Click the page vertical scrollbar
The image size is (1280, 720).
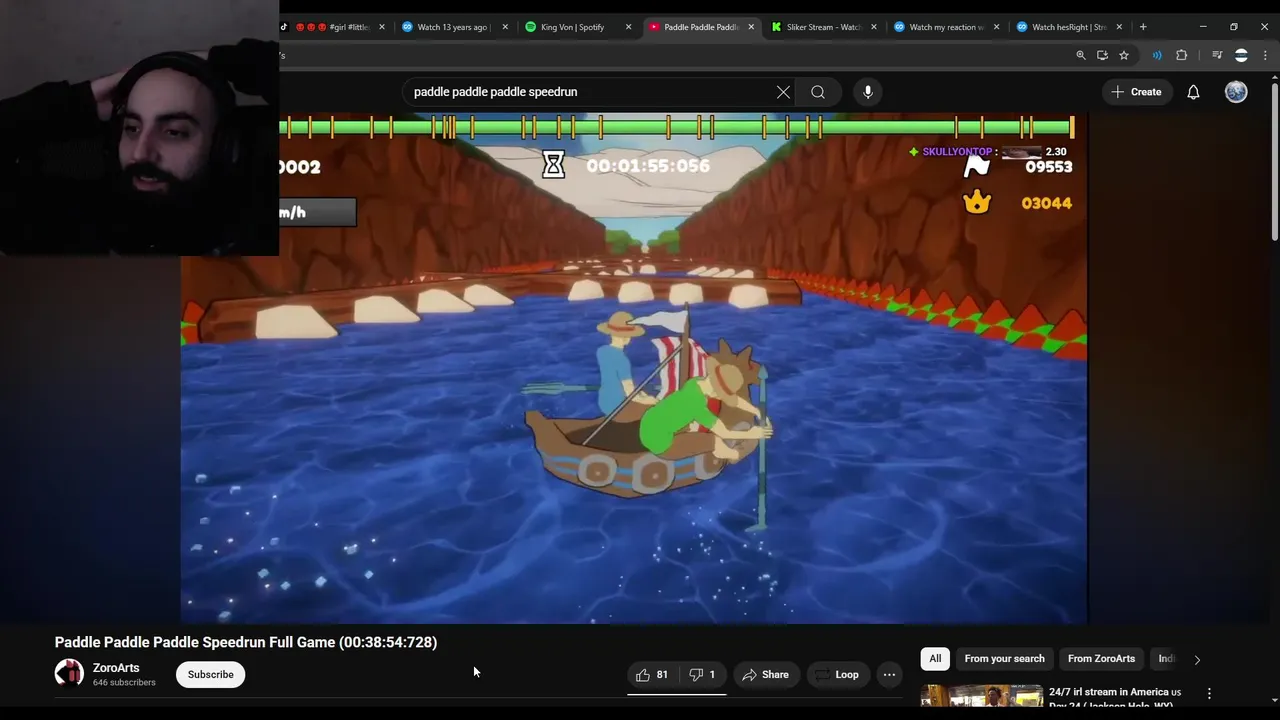point(1273,160)
